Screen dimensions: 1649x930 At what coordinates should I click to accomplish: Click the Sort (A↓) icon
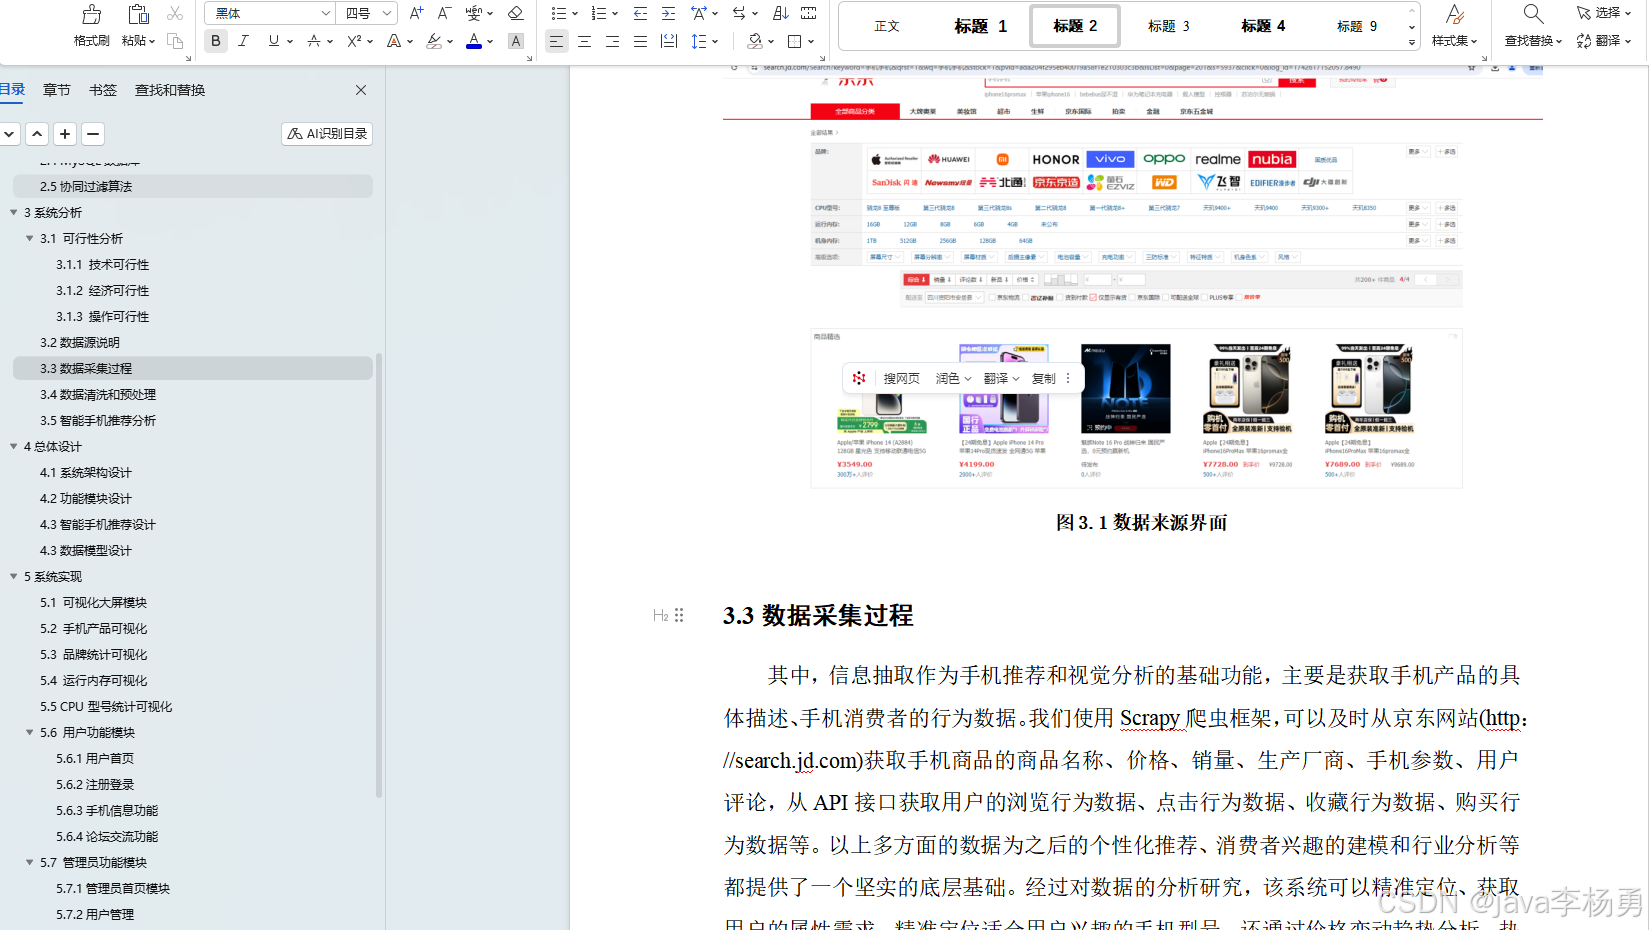pos(781,13)
